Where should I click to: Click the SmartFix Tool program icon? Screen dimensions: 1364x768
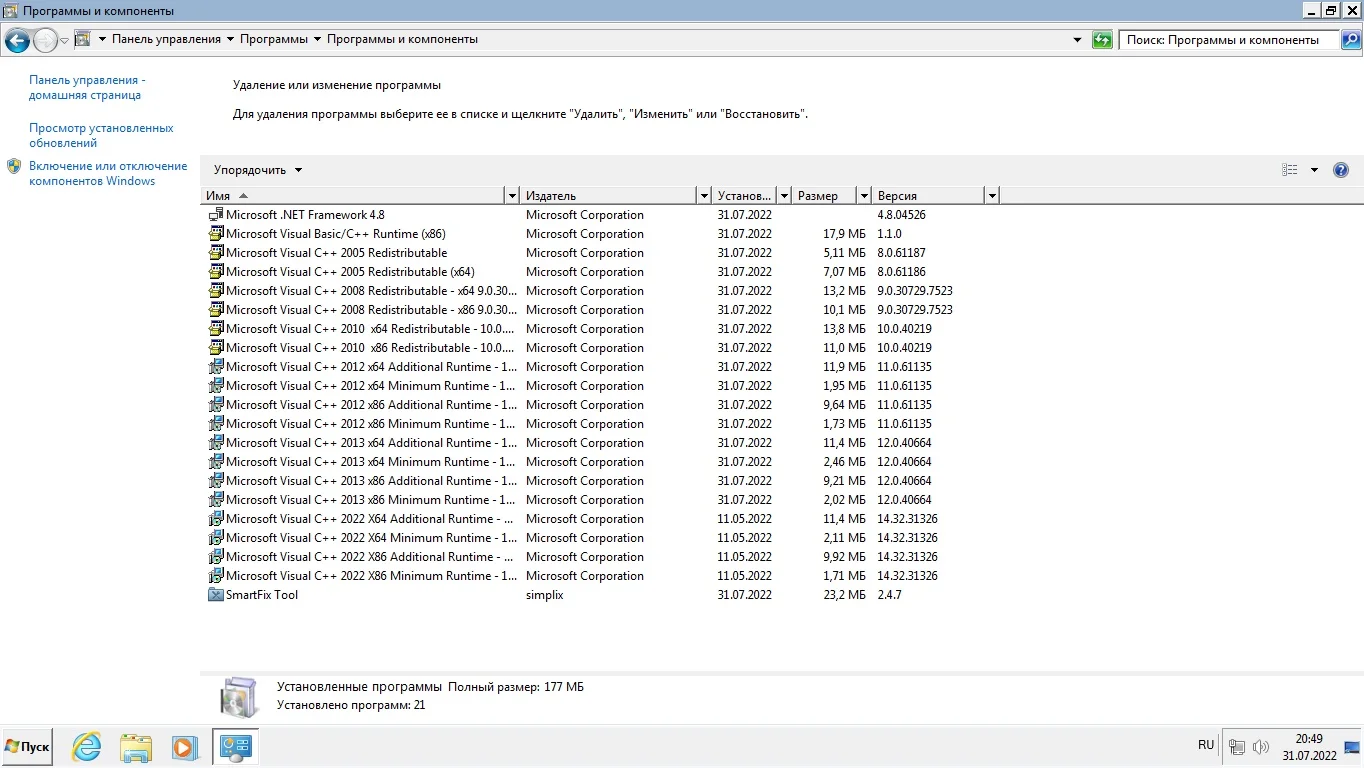coord(215,595)
